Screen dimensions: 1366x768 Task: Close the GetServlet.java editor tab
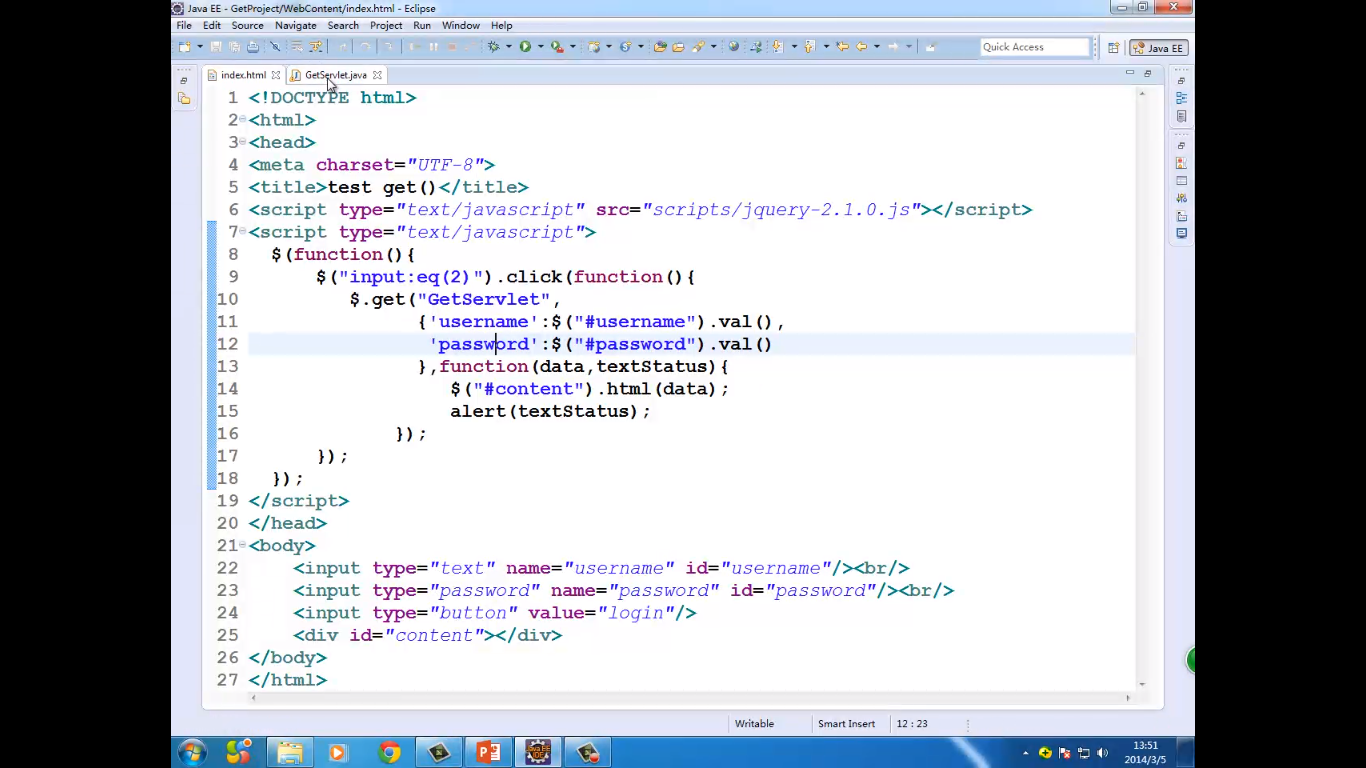tap(377, 75)
